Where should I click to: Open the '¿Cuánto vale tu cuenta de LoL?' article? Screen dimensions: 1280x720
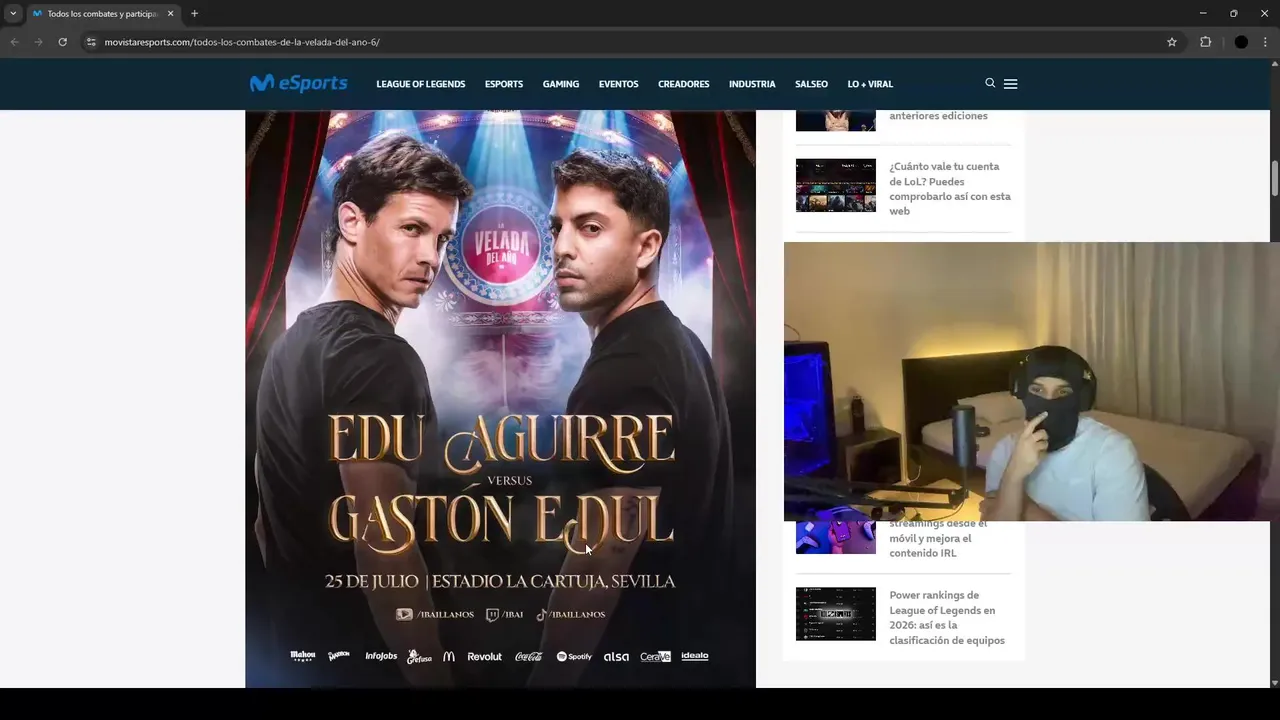coord(950,189)
